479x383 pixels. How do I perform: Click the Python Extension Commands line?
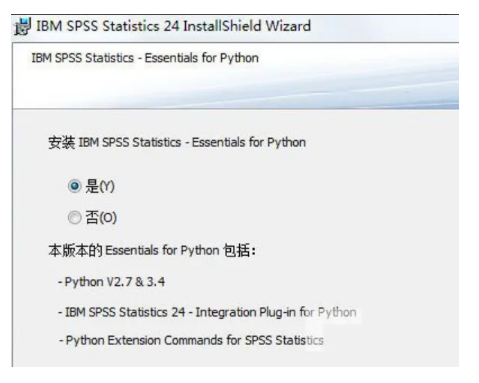(x=191, y=340)
